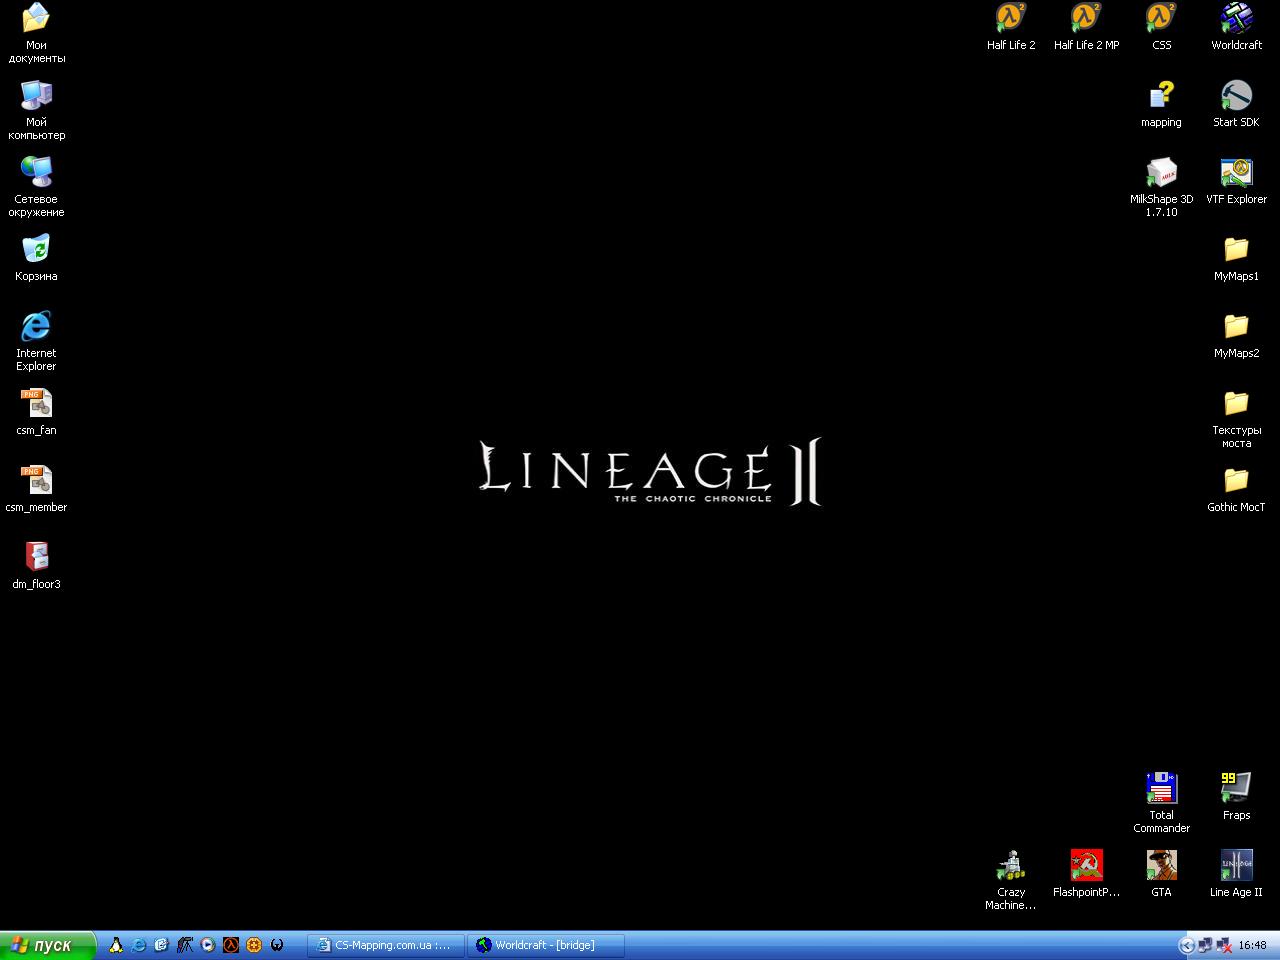
Task: Open the MyMaps2 folder
Action: coord(1236,334)
